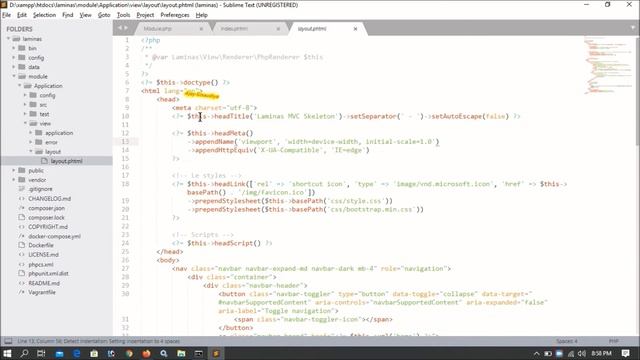Open the notification center icon

point(625,353)
